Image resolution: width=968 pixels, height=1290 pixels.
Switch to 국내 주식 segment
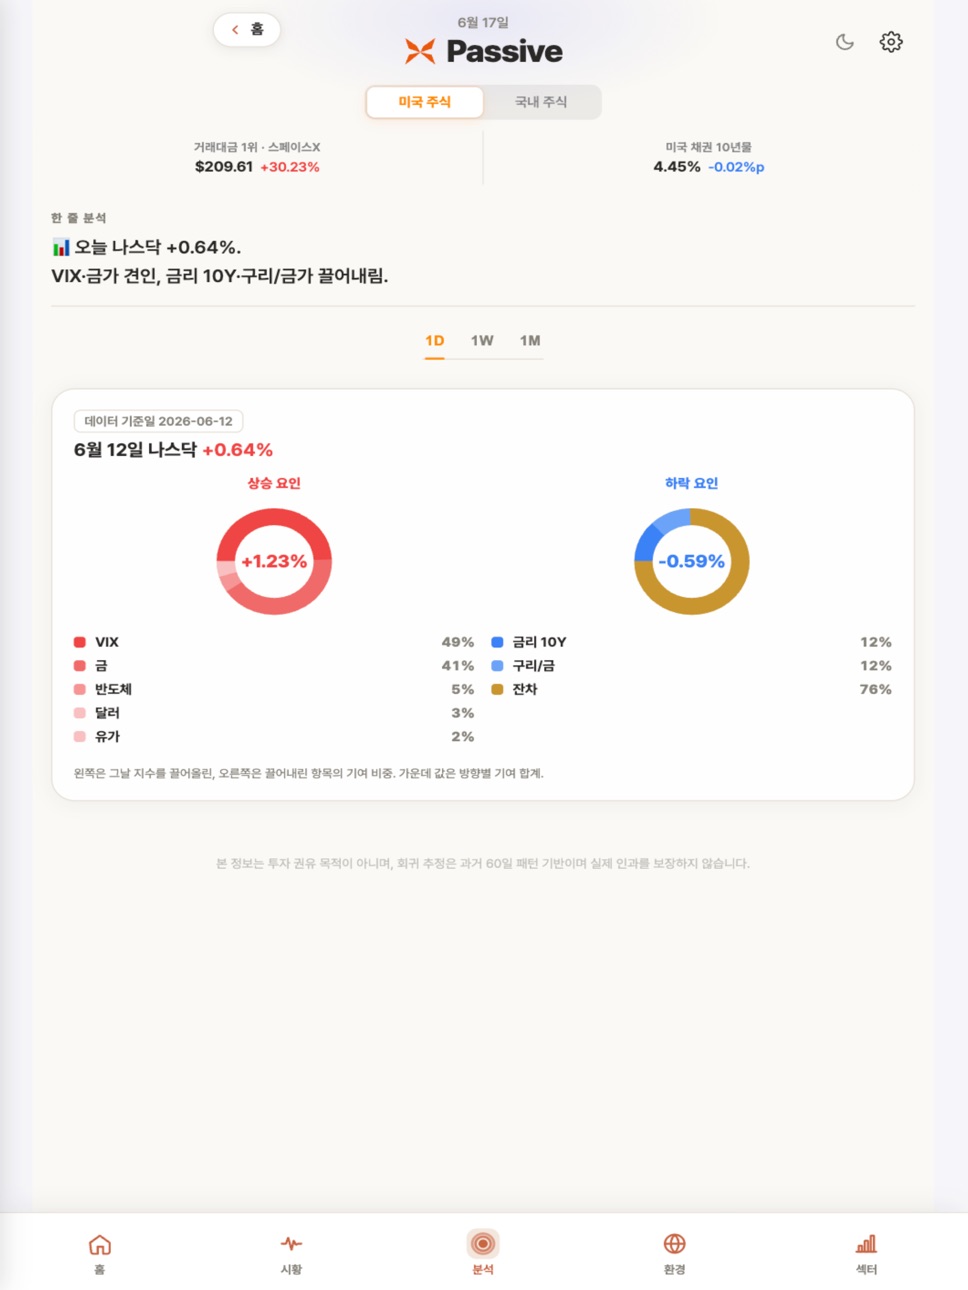click(541, 102)
